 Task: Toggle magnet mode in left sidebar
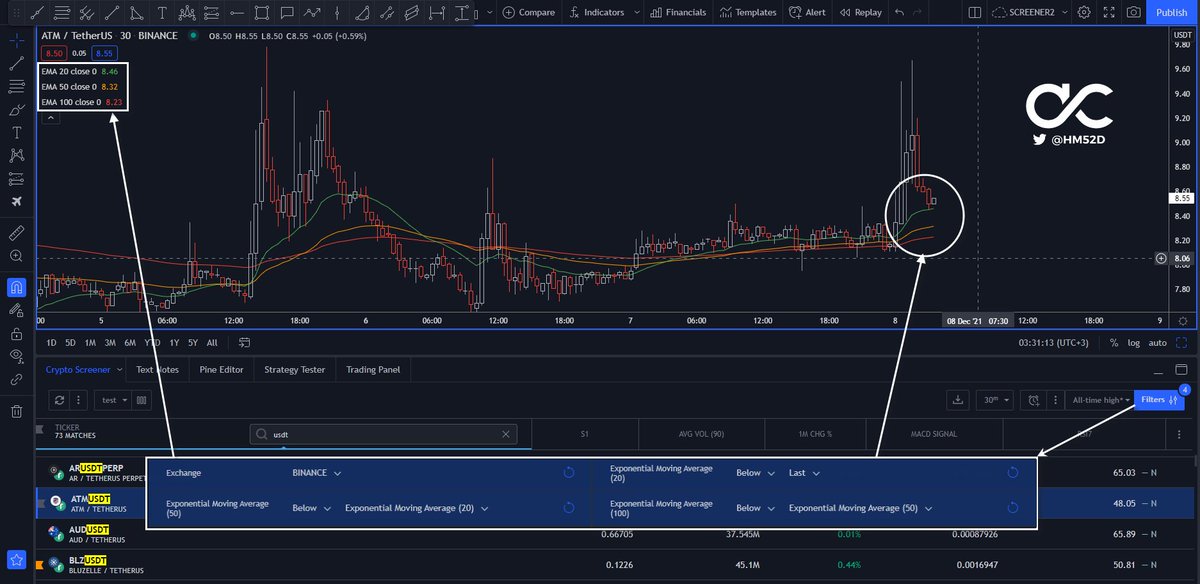(x=16, y=287)
